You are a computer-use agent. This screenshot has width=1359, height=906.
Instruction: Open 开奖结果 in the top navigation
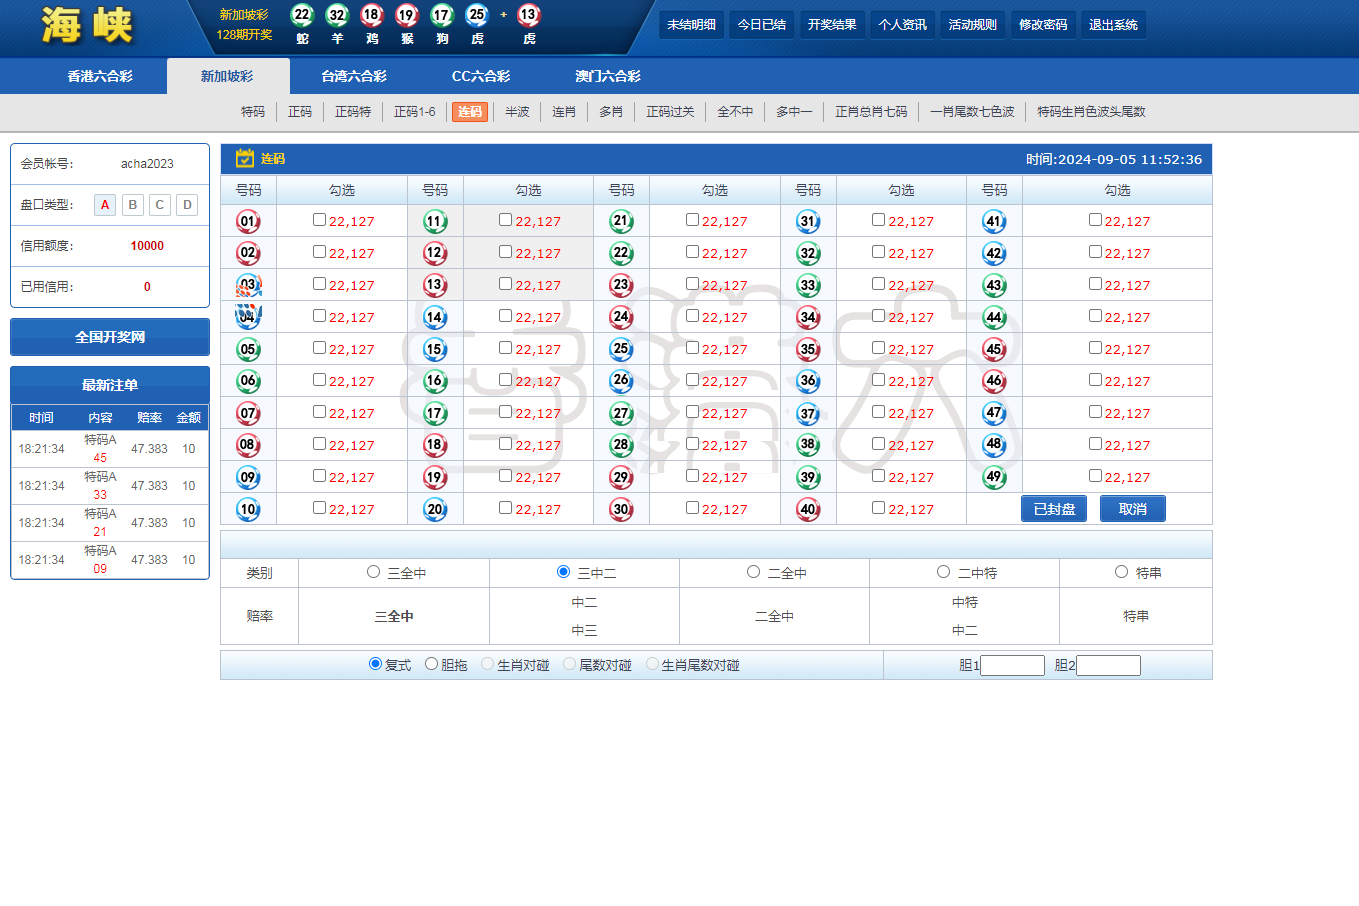tap(832, 25)
